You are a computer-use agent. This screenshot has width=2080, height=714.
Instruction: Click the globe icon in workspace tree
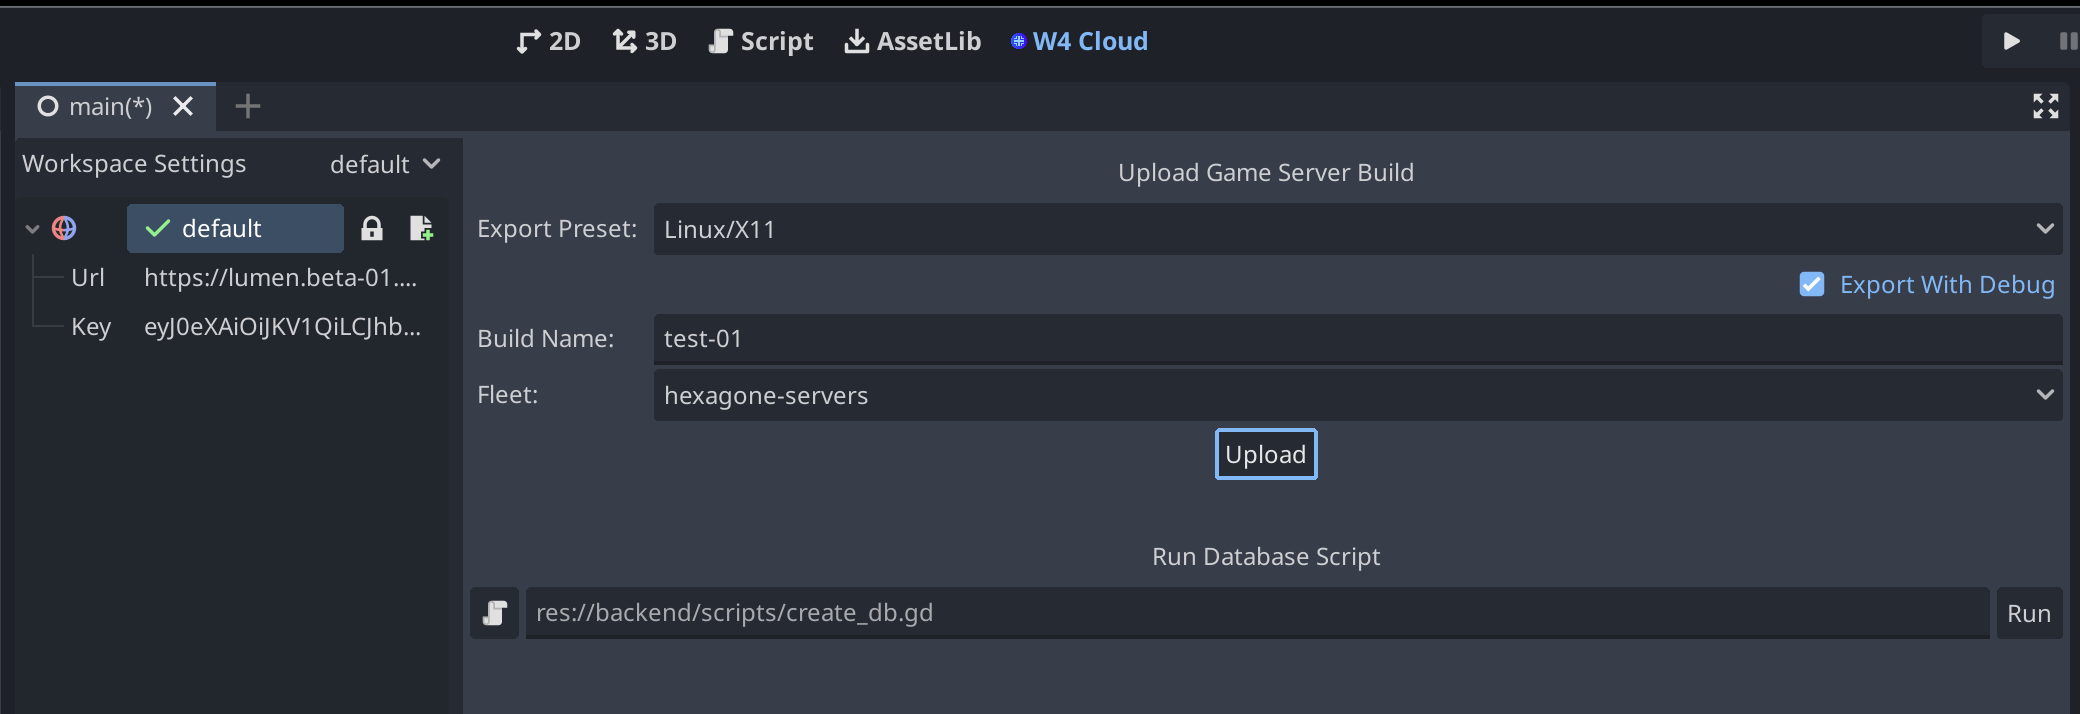point(64,229)
